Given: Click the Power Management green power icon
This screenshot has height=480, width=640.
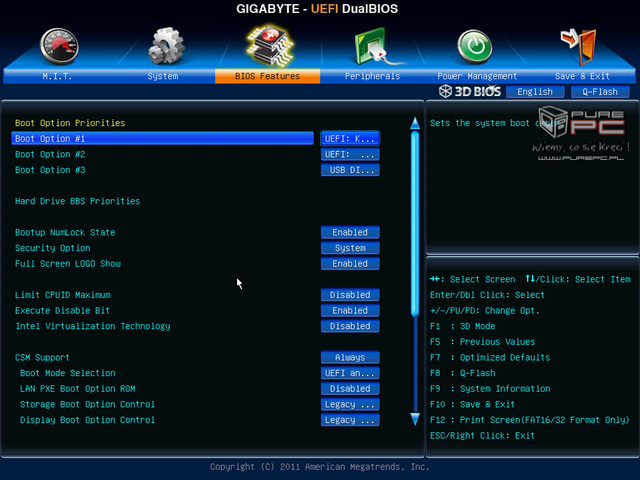Looking at the screenshot, I should pyautogui.click(x=475, y=47).
